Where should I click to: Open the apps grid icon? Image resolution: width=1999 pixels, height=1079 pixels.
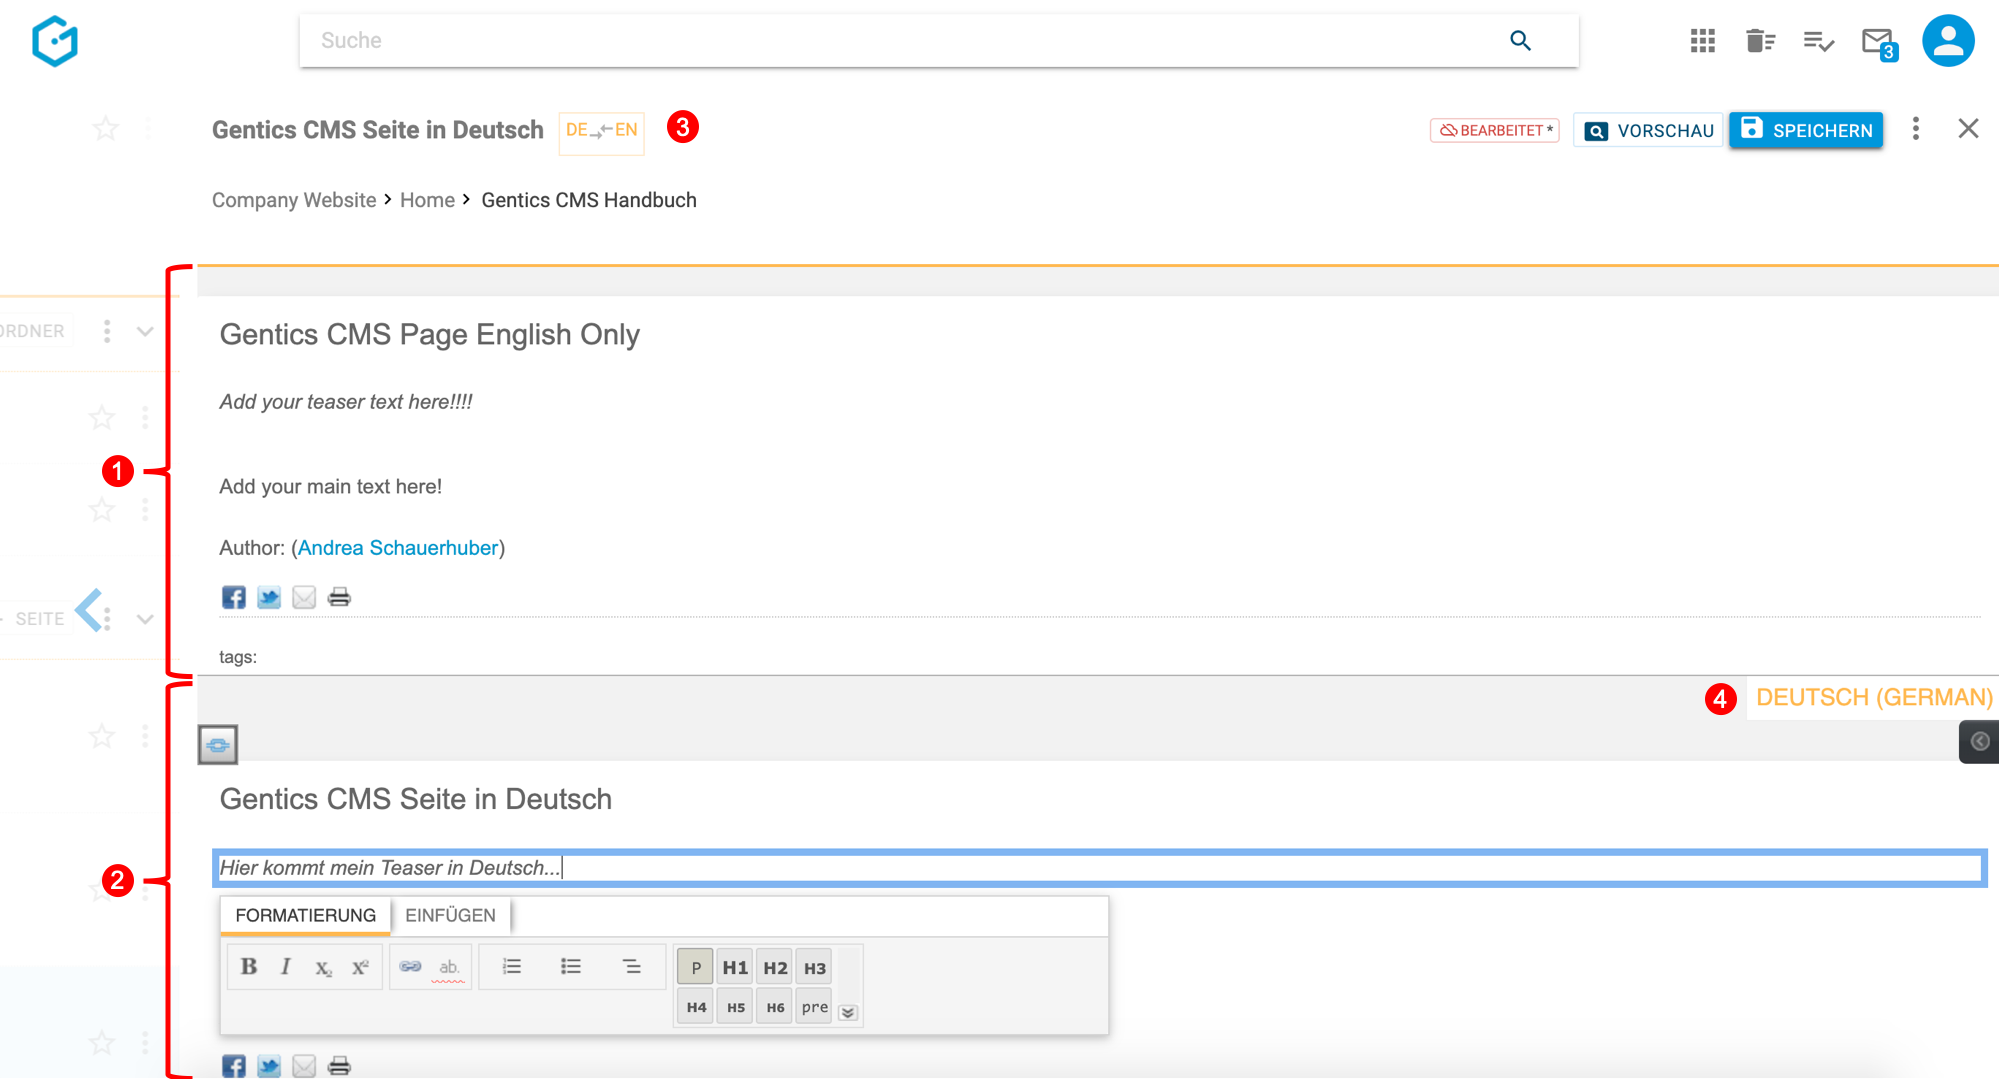click(1702, 41)
